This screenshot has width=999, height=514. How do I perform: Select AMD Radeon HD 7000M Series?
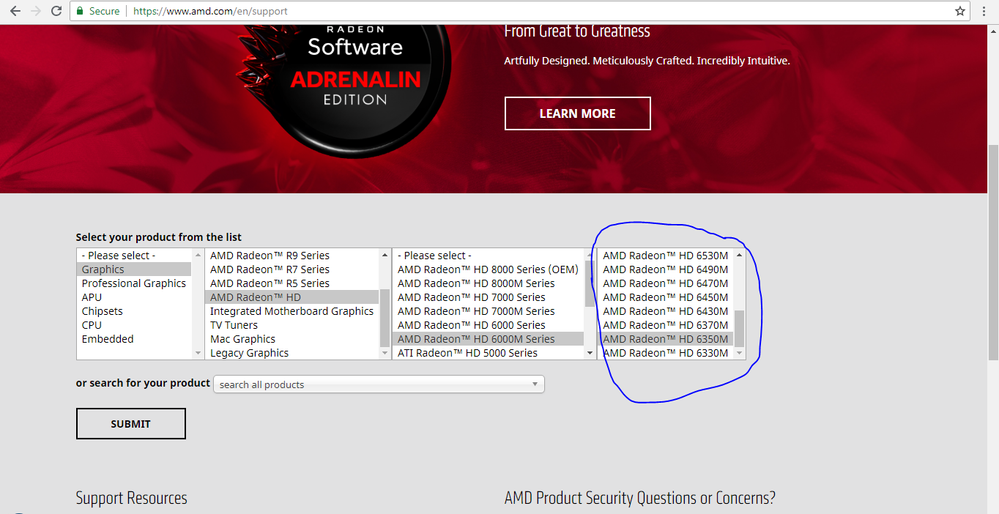tap(488, 311)
